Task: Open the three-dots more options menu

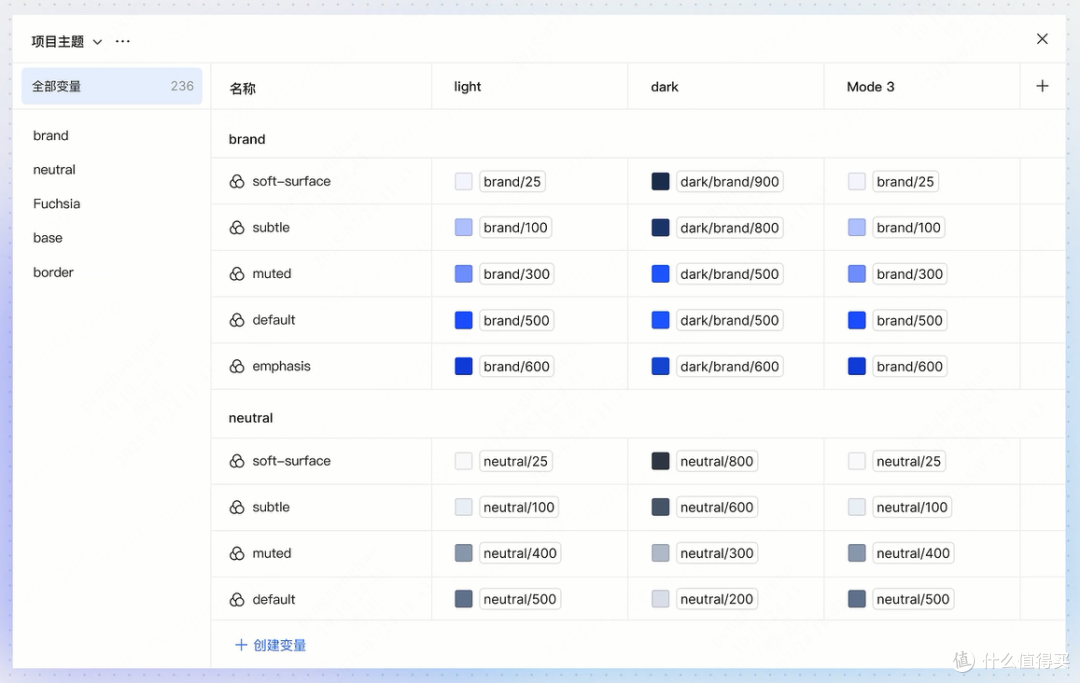Action: (x=123, y=41)
